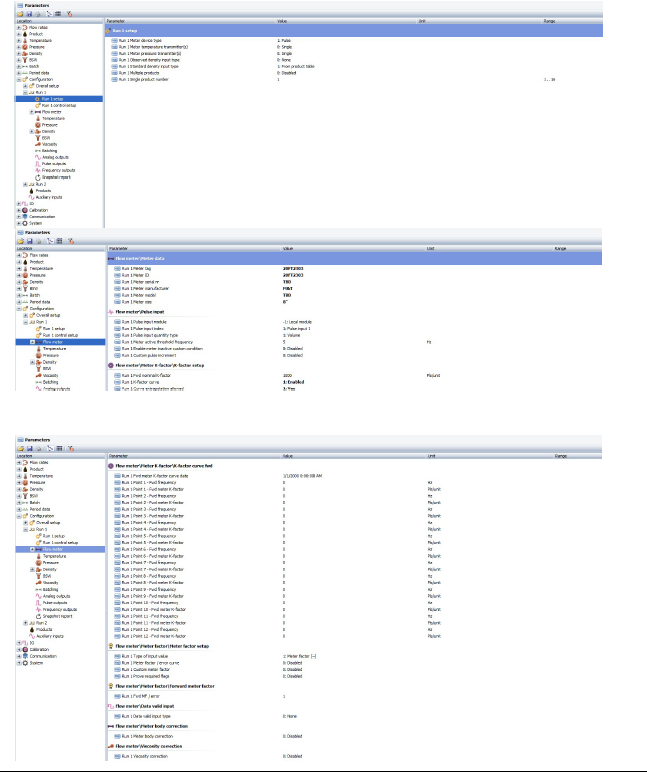
Task: Click the Products drop icon in bottom panel tree
Action: coord(32,630)
